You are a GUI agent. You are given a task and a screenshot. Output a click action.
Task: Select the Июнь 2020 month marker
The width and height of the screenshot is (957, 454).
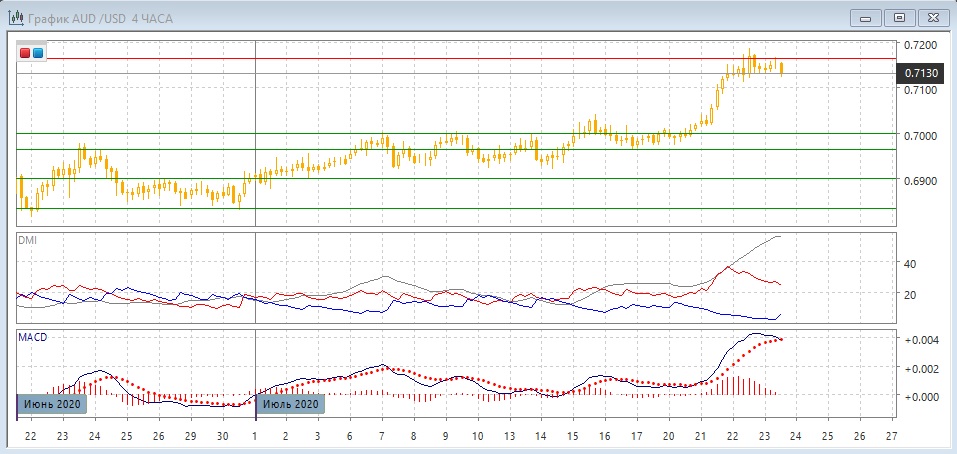pyautogui.click(x=52, y=404)
